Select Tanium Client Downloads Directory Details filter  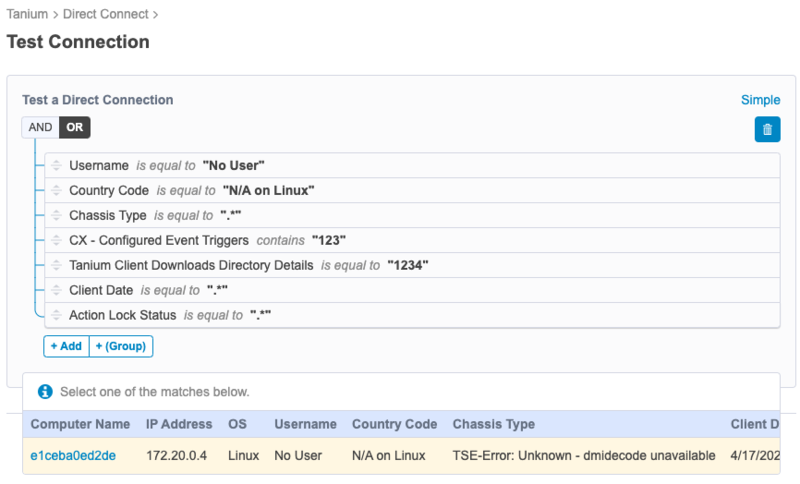click(x=412, y=265)
